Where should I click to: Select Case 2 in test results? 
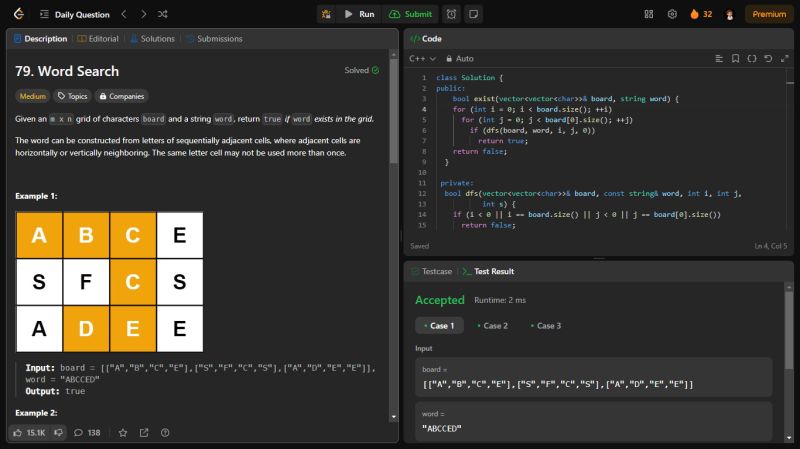pos(492,326)
